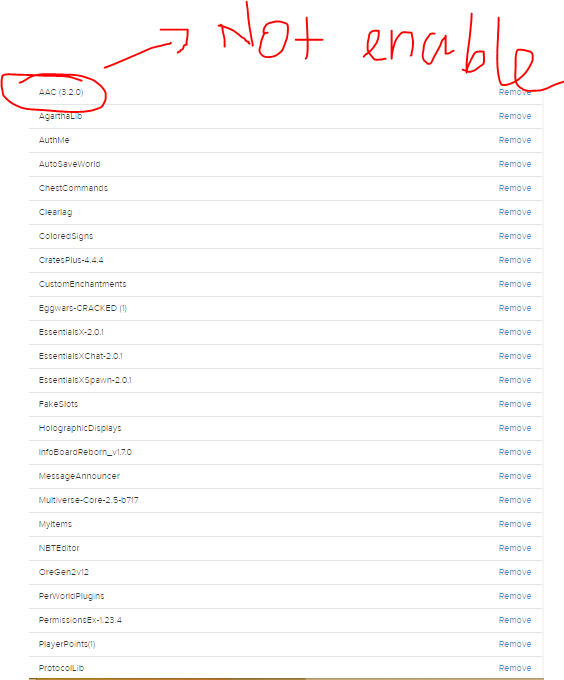564x680 pixels.
Task: Select the AAC (3.2.0) plugin name
Action: [x=61, y=92]
